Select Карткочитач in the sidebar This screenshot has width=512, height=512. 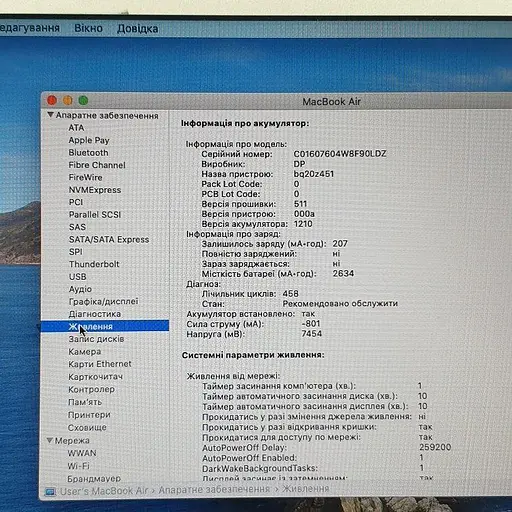[95, 377]
